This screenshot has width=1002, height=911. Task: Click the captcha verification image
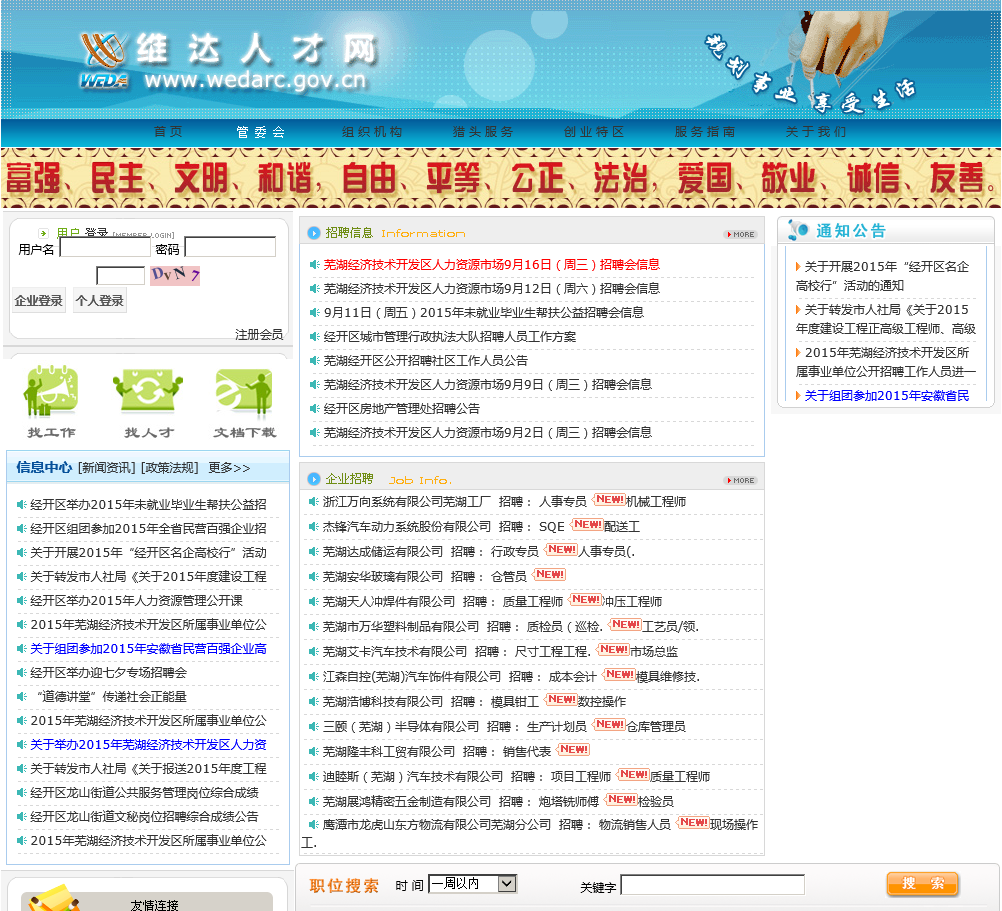pos(175,275)
